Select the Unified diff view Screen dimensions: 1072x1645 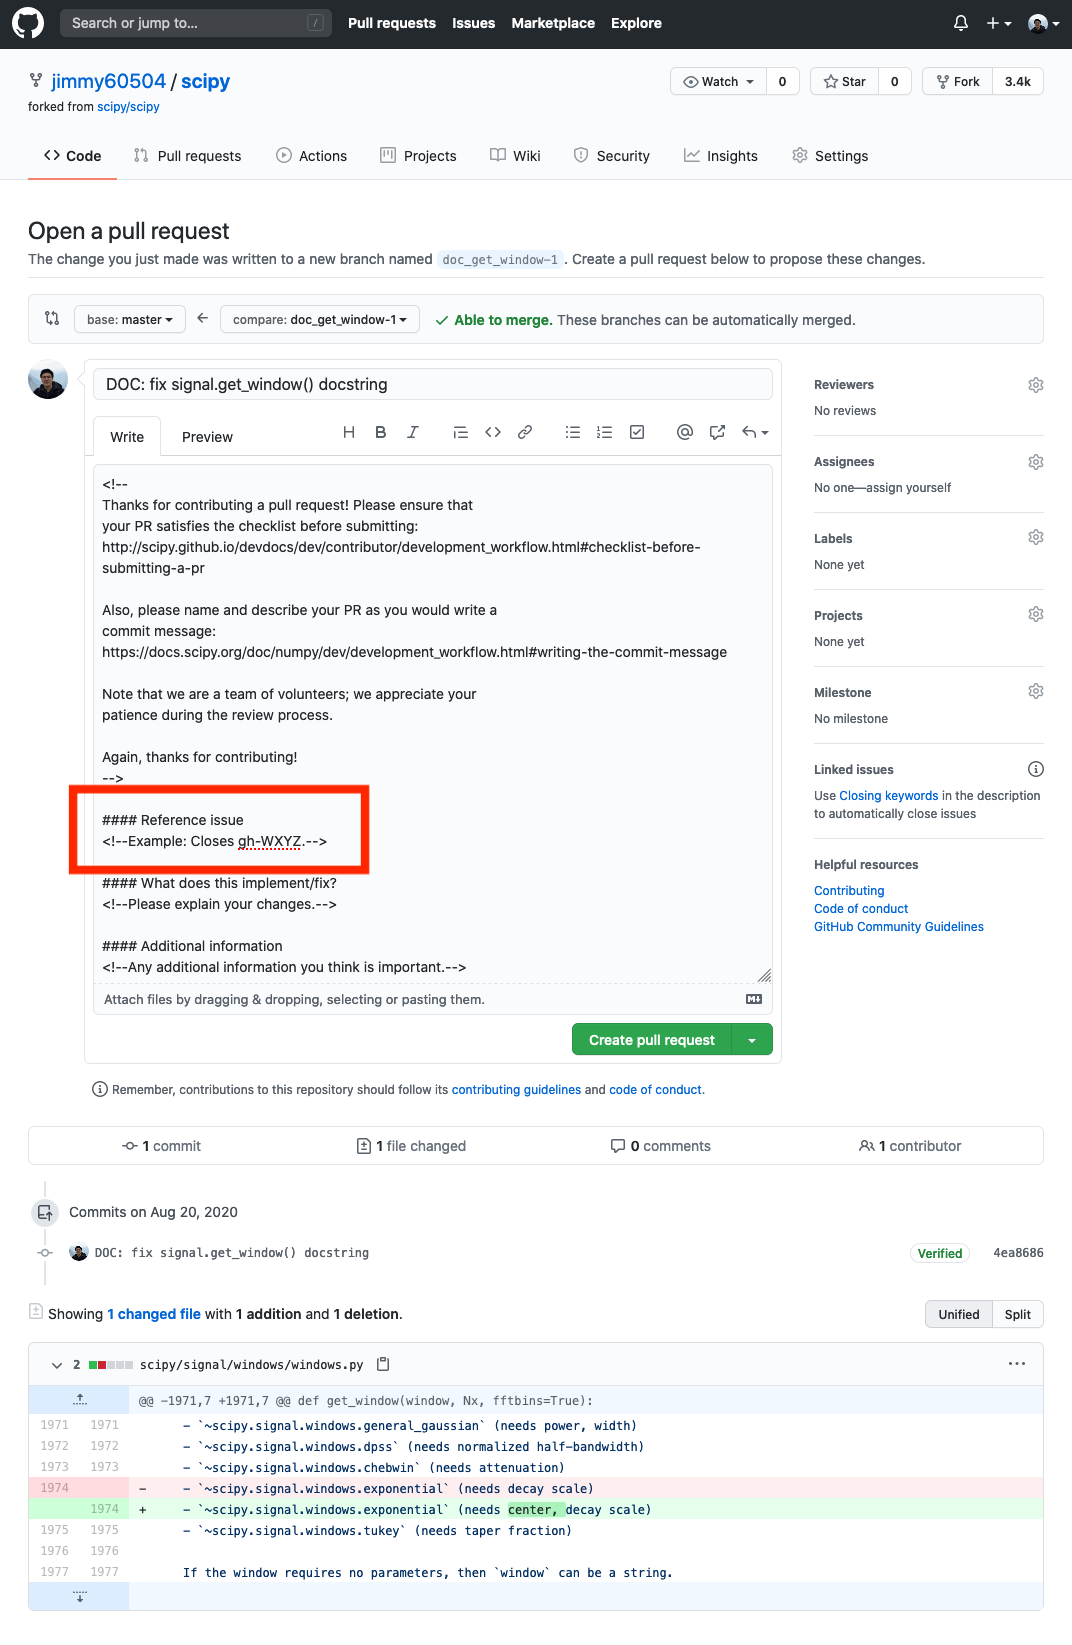(958, 1314)
